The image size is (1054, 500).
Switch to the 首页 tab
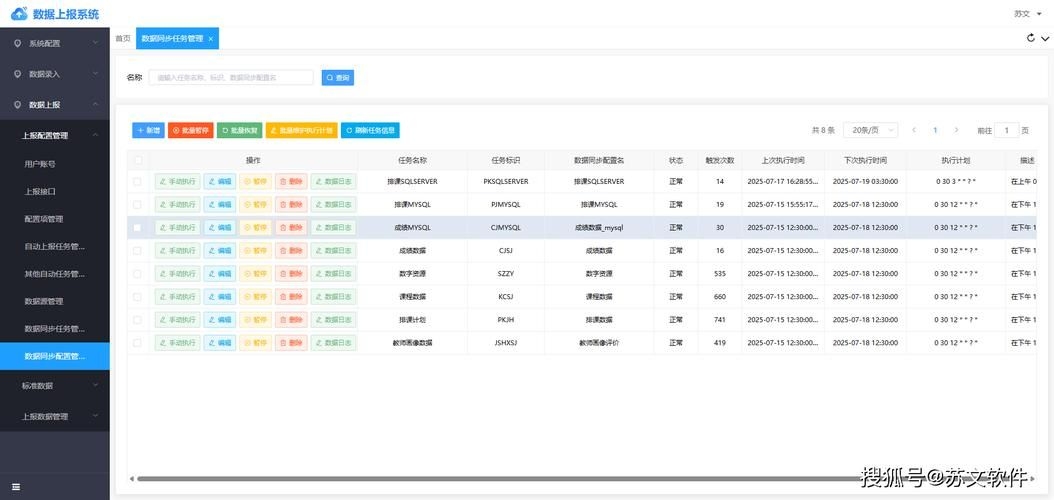click(122, 38)
